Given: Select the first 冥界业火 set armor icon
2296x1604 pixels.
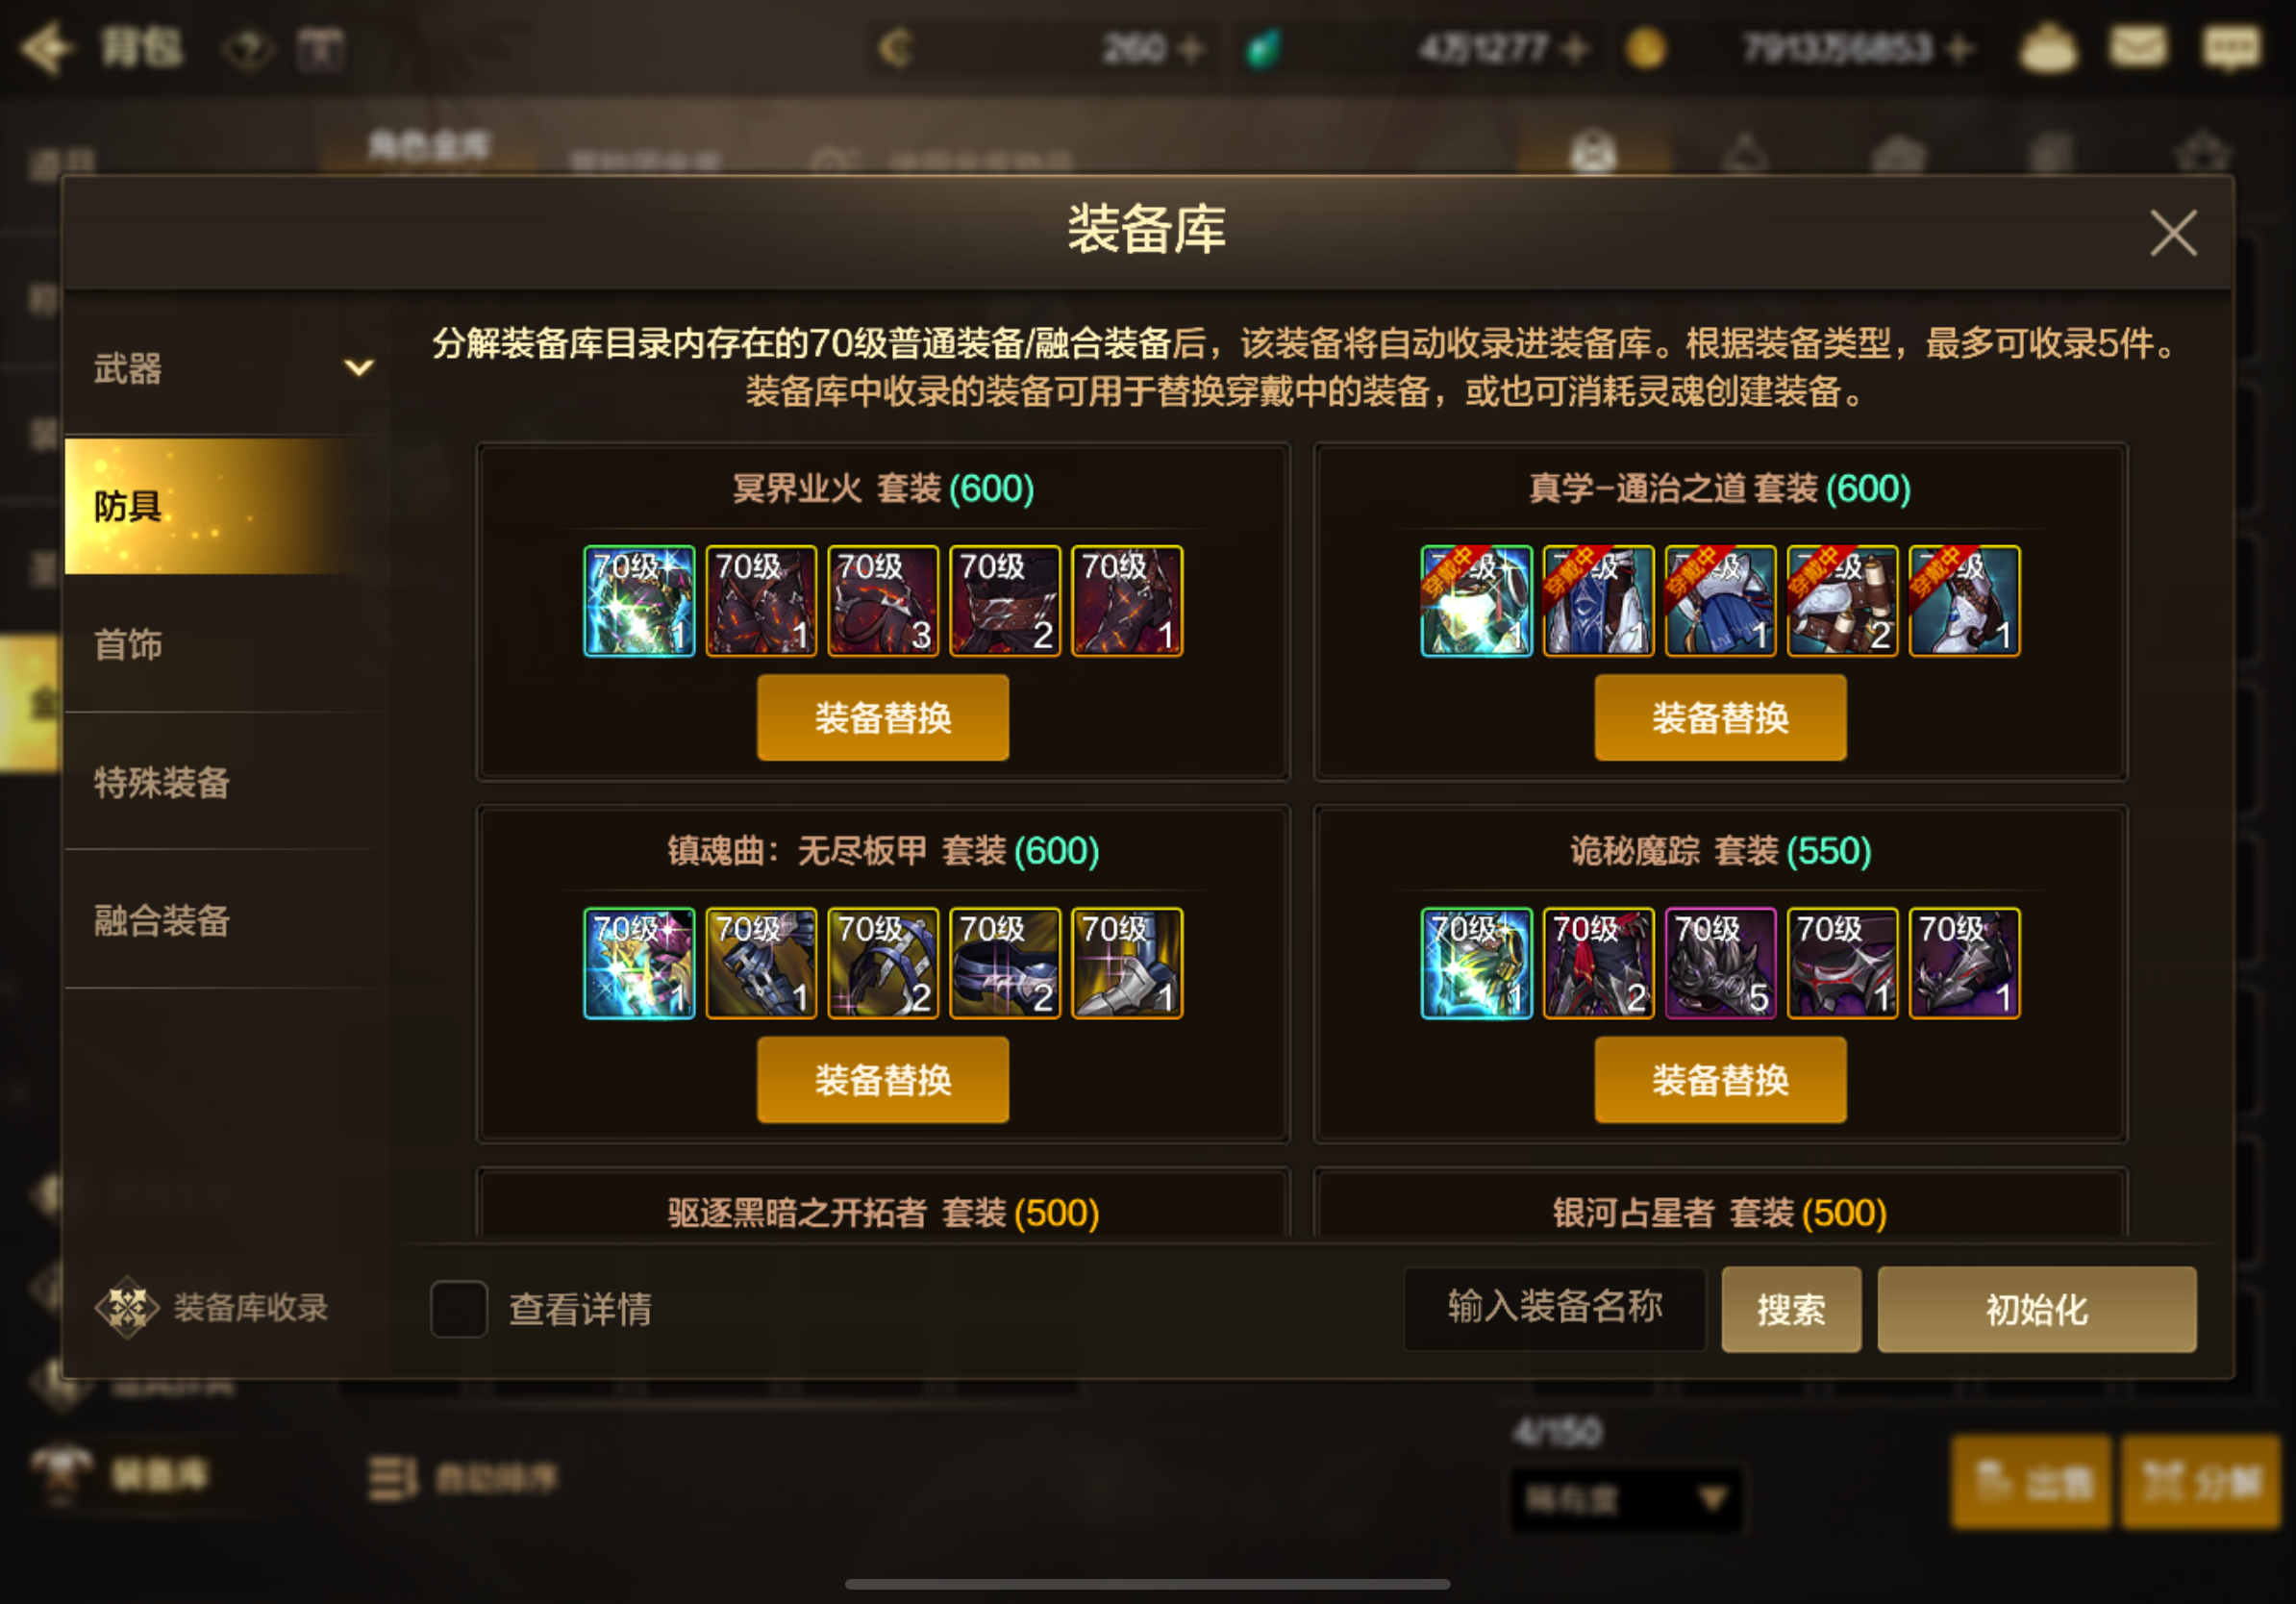Looking at the screenshot, I should (639, 601).
